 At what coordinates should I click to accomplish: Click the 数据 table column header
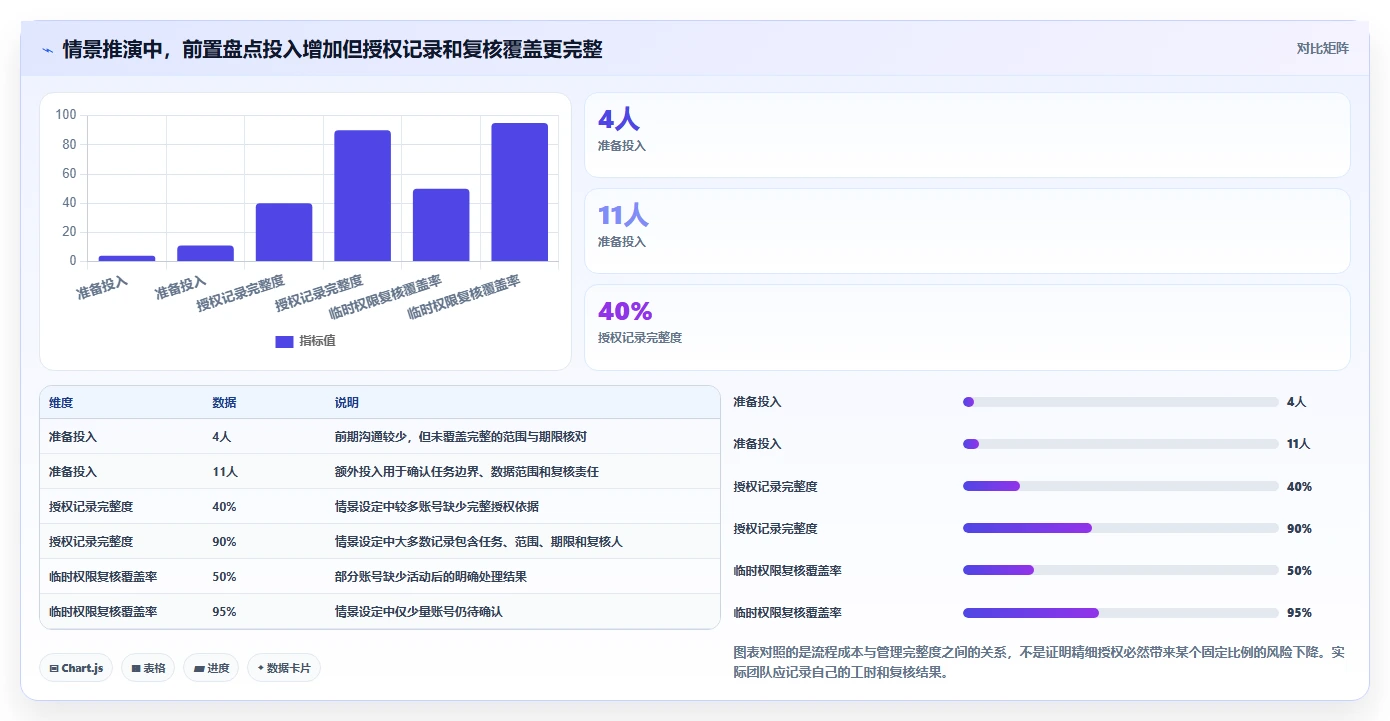pyautogui.click(x=224, y=403)
